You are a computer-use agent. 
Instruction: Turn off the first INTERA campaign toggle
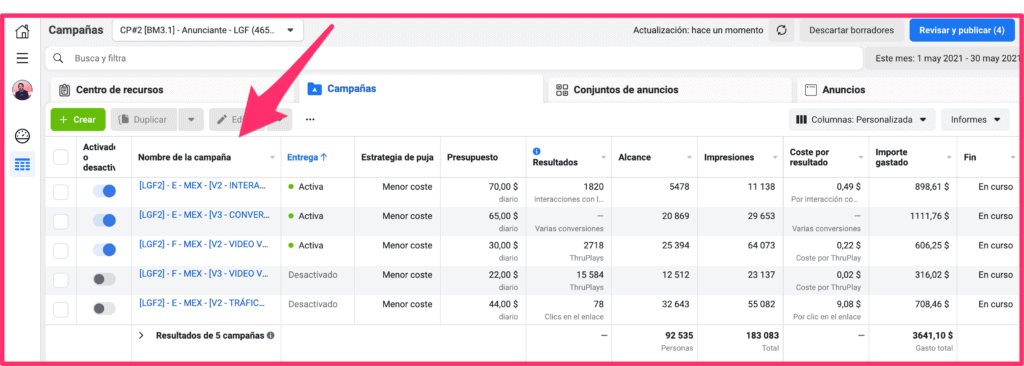pyautogui.click(x=104, y=191)
